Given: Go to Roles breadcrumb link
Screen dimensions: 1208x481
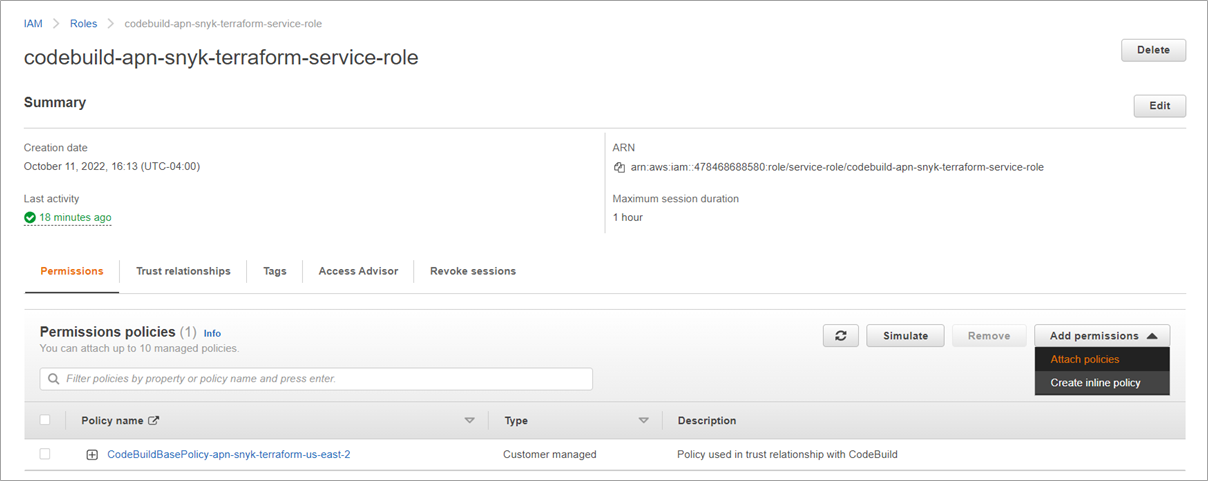Looking at the screenshot, I should [x=83, y=23].
